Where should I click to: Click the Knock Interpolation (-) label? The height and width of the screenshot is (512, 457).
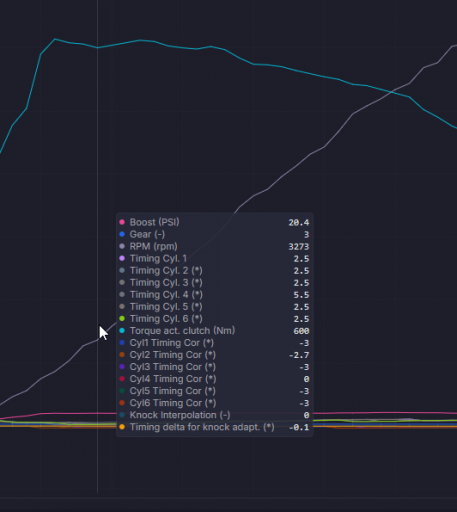pos(180,415)
